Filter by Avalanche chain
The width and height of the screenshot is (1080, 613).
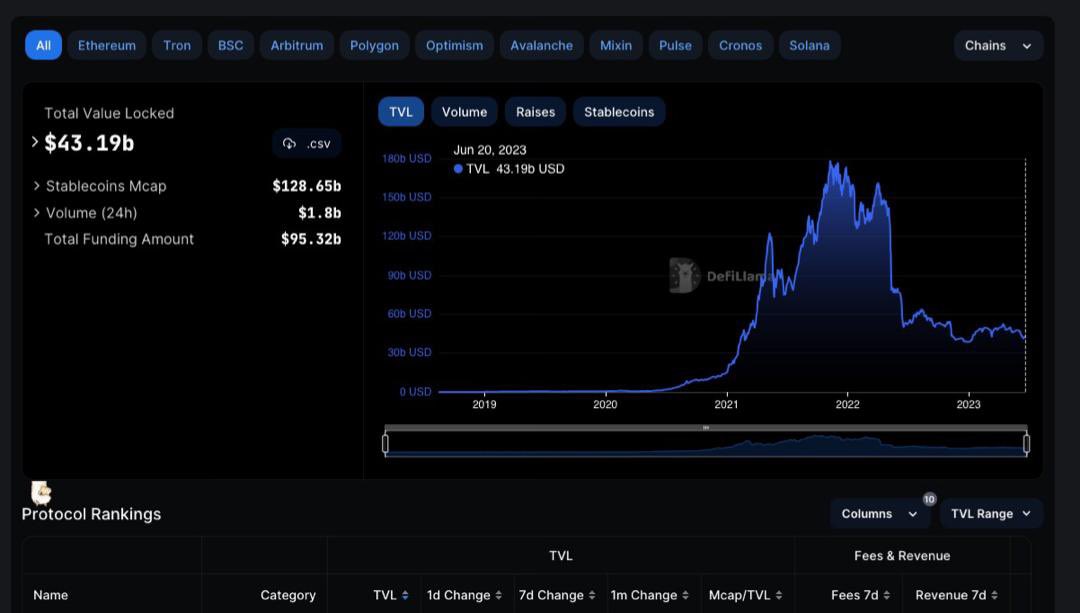point(541,45)
